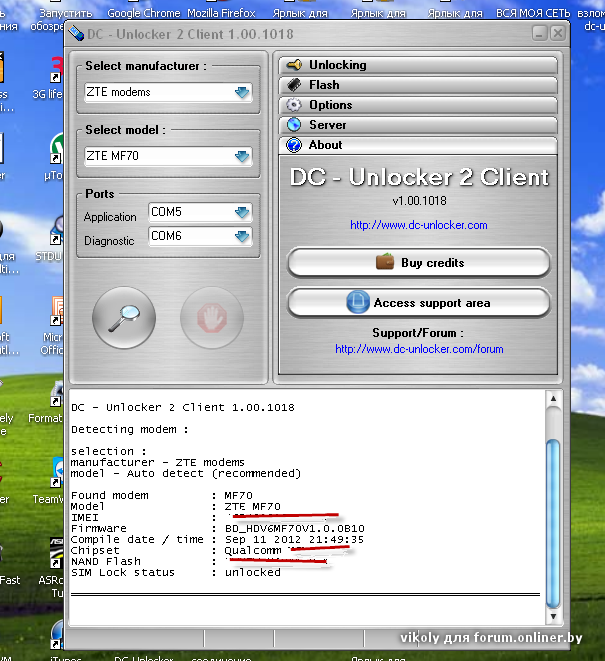Select the About section header

click(x=418, y=145)
